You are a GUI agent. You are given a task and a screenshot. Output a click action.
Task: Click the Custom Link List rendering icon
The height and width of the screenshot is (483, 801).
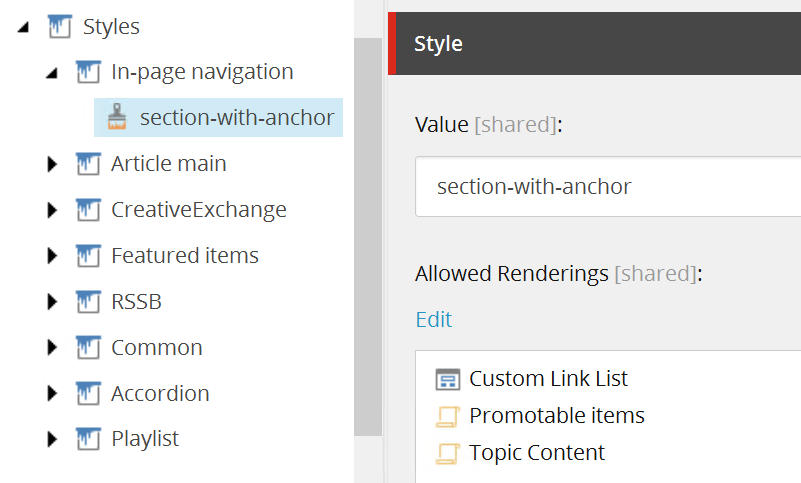click(447, 380)
